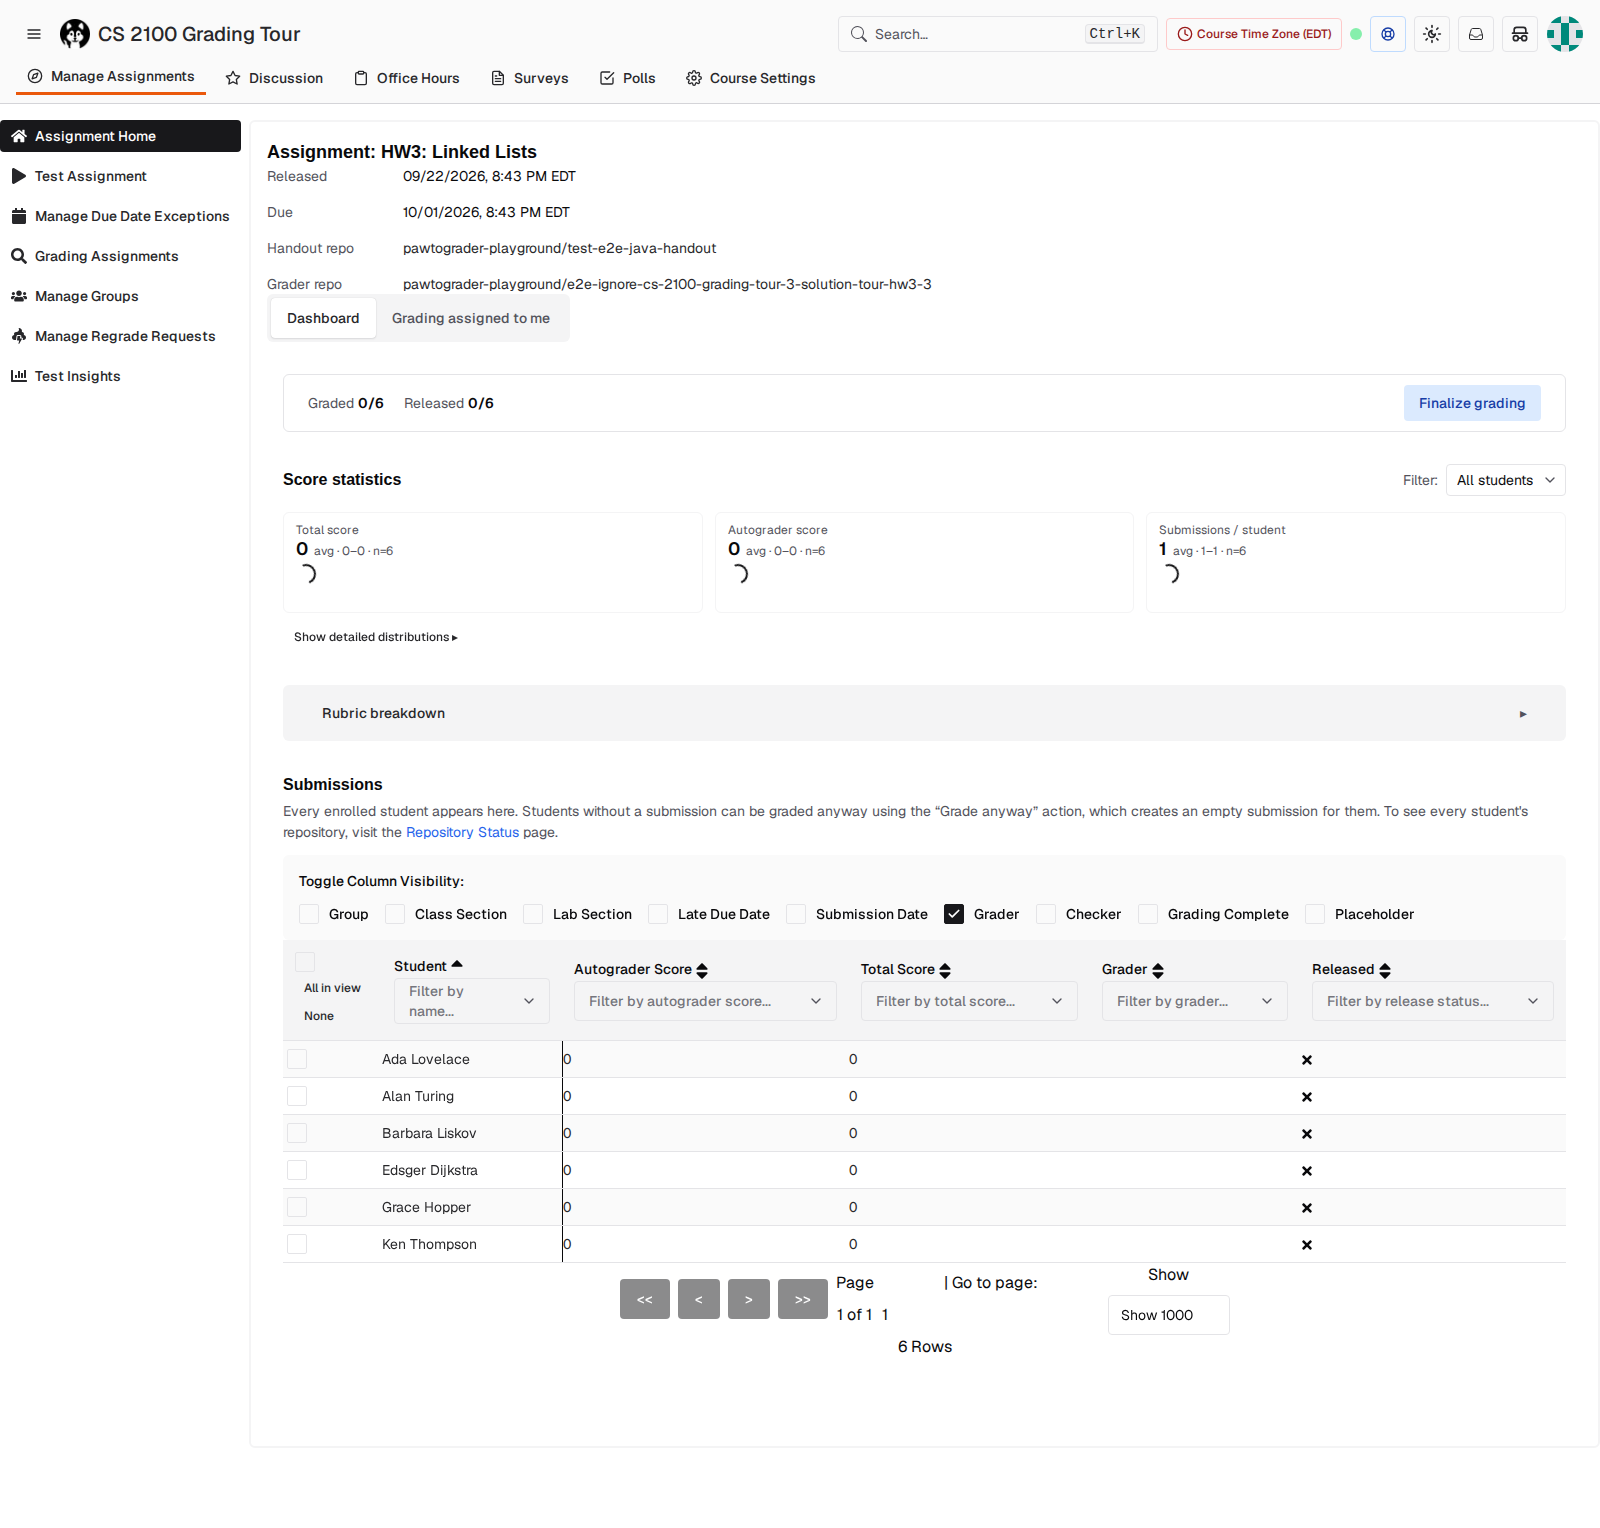Open the All students filter dropdown

[x=1505, y=480]
